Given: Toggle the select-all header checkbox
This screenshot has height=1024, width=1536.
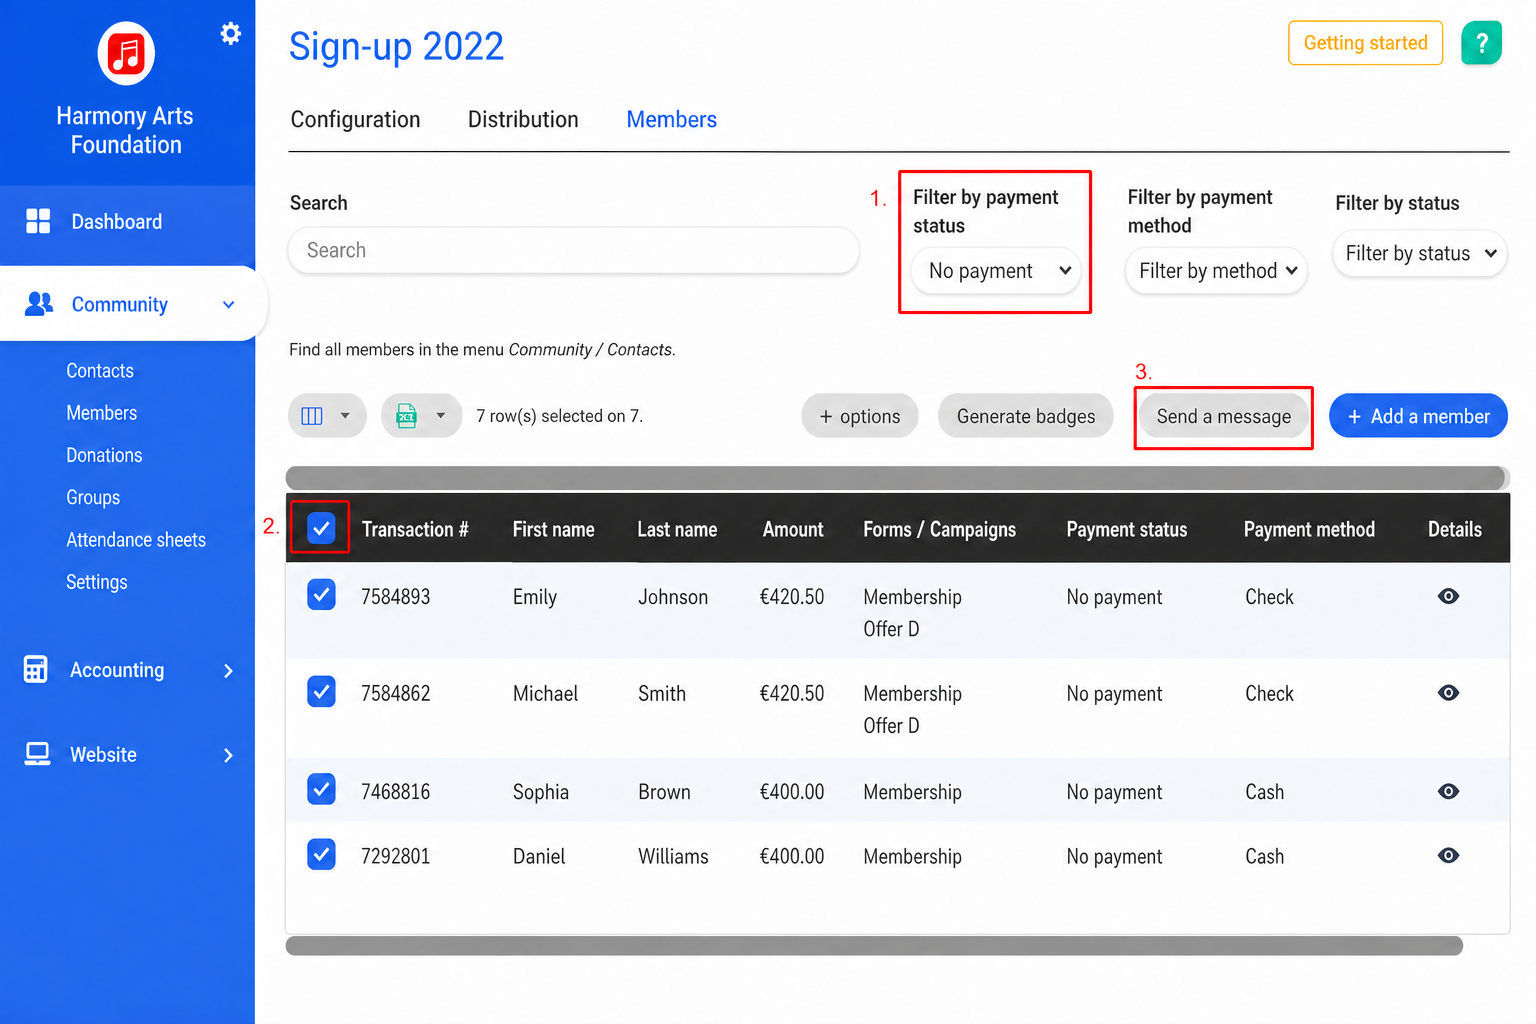Looking at the screenshot, I should [321, 528].
